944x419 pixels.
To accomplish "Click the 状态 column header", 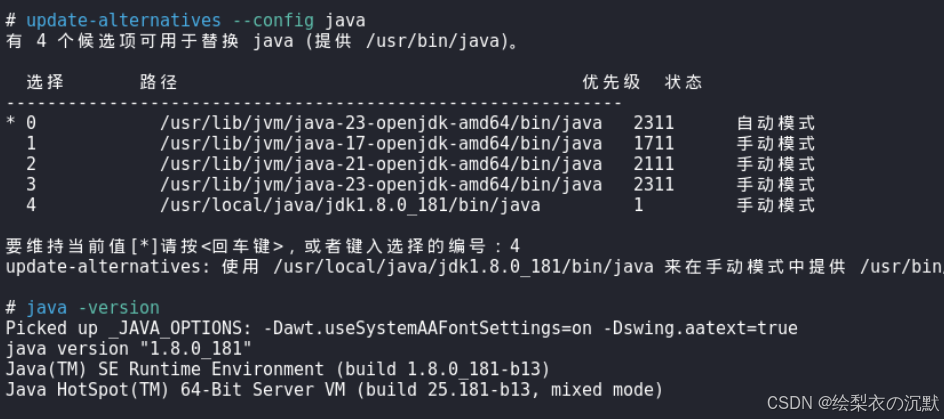I will tap(684, 82).
